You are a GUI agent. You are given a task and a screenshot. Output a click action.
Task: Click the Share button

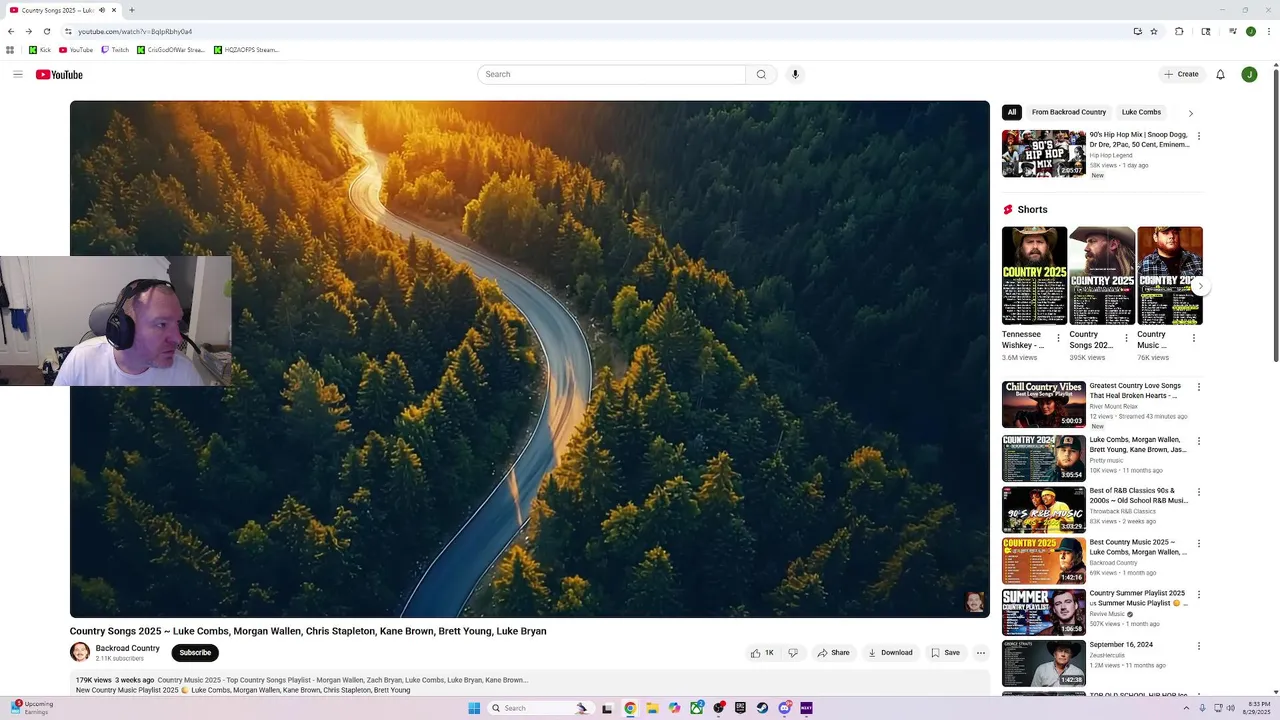tap(833, 653)
